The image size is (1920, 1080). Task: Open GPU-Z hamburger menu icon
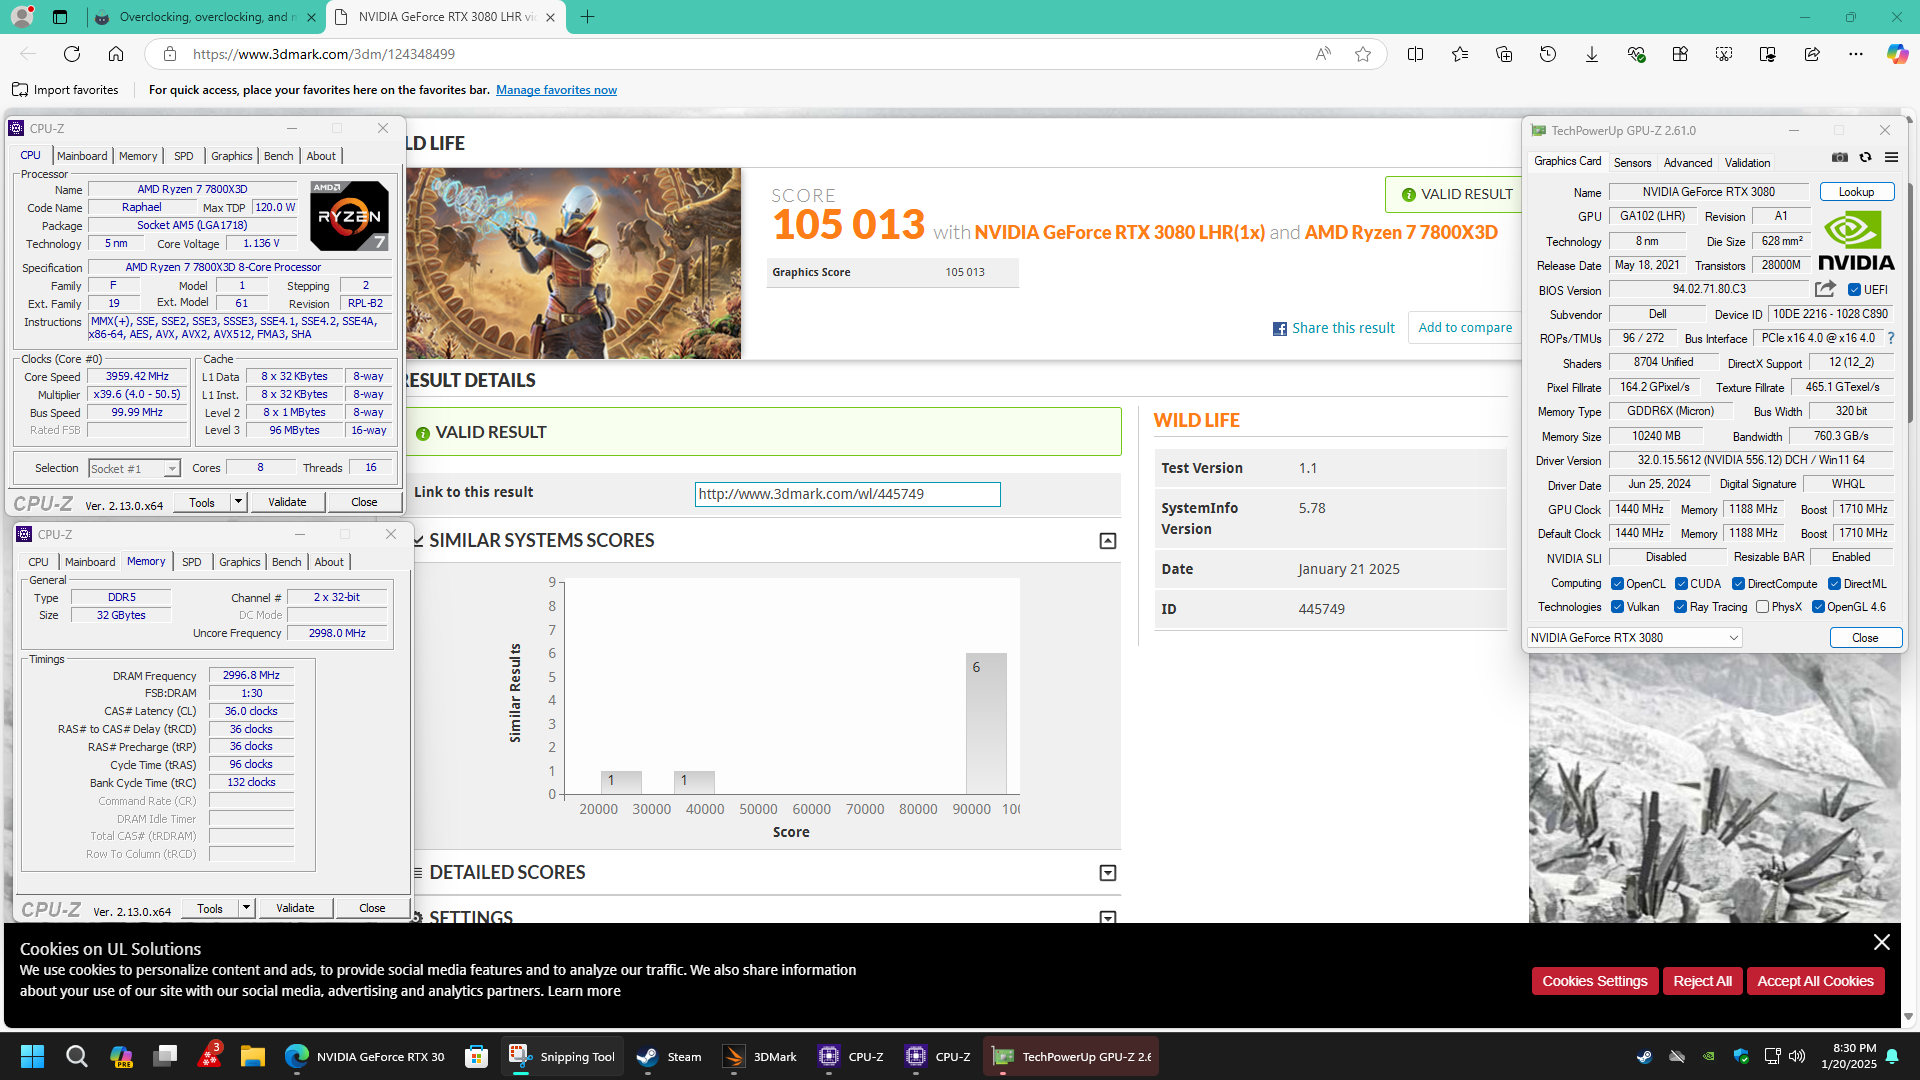point(1891,157)
